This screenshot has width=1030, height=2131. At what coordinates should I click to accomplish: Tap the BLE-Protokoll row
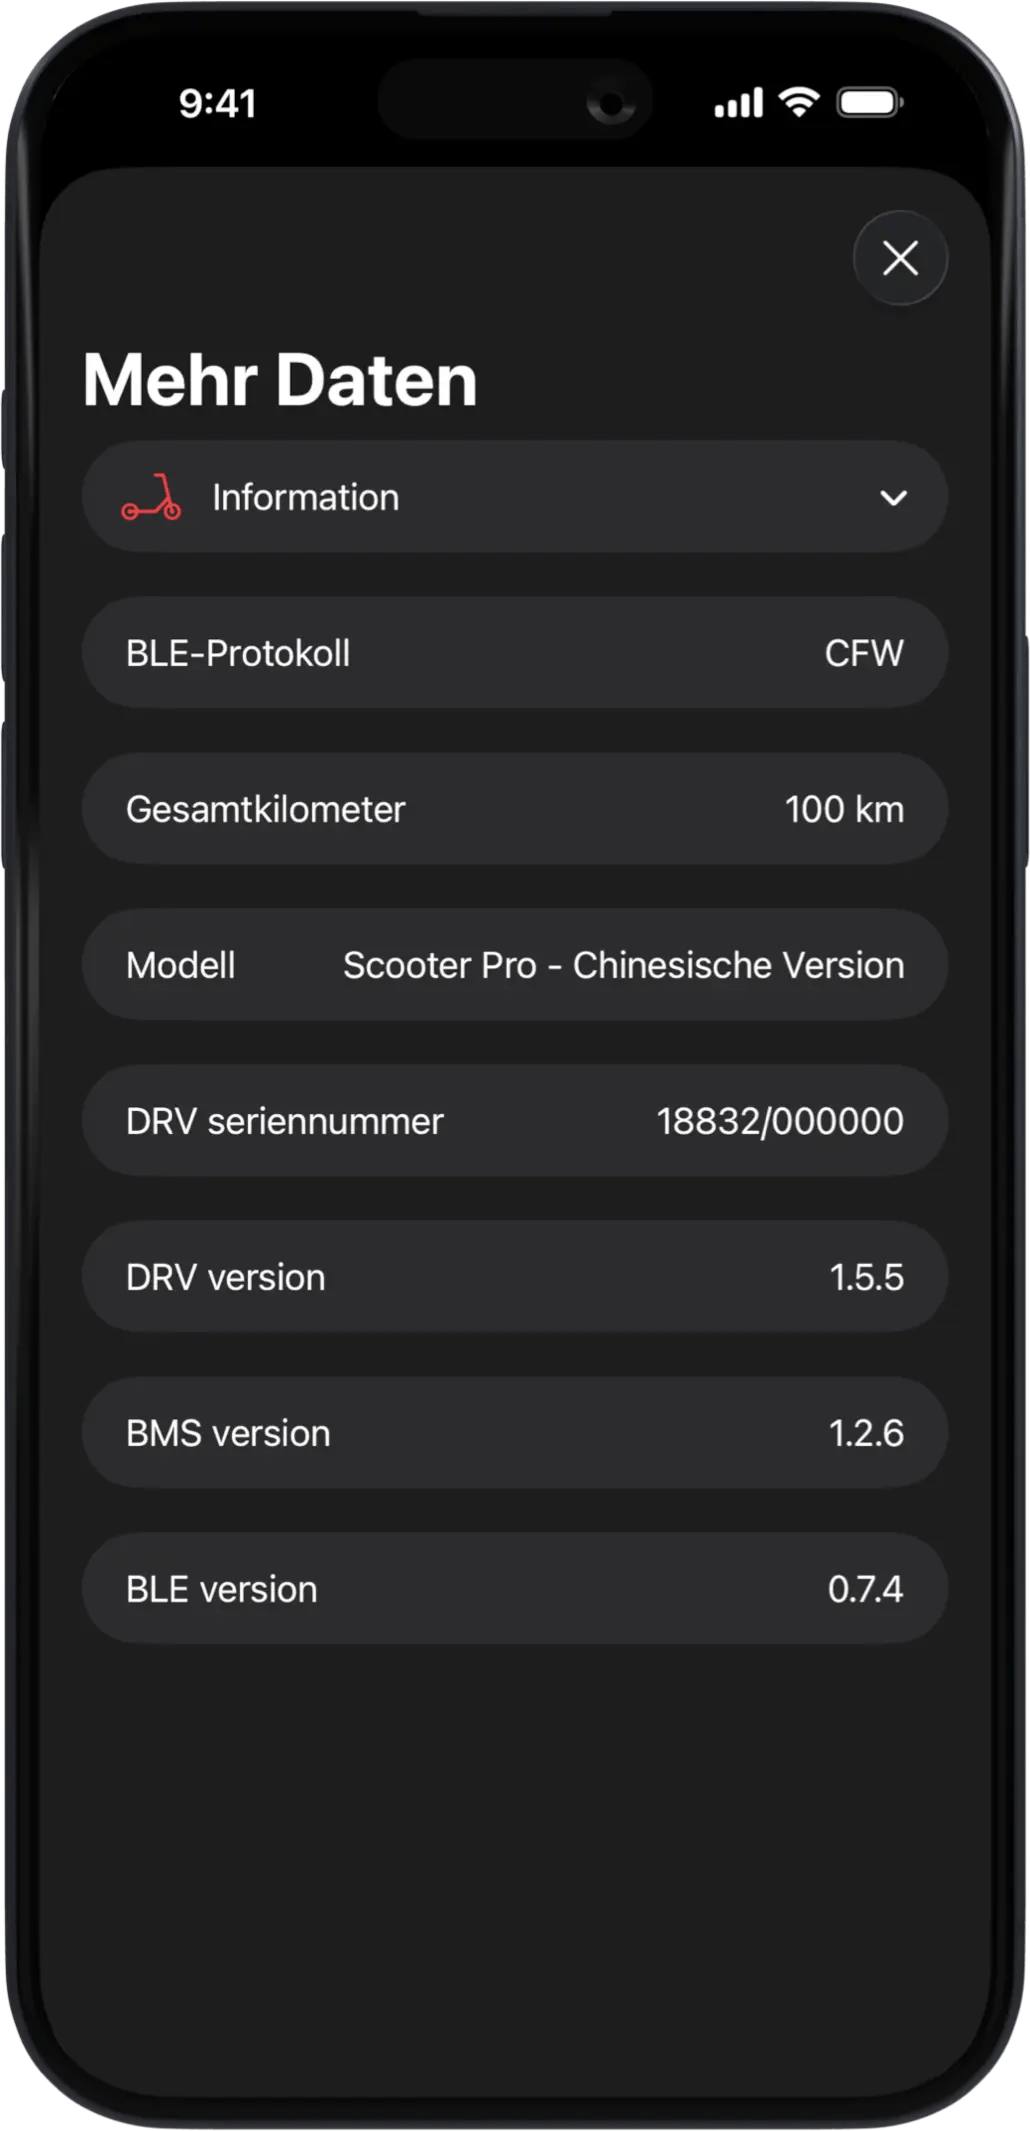pyautogui.click(x=514, y=653)
